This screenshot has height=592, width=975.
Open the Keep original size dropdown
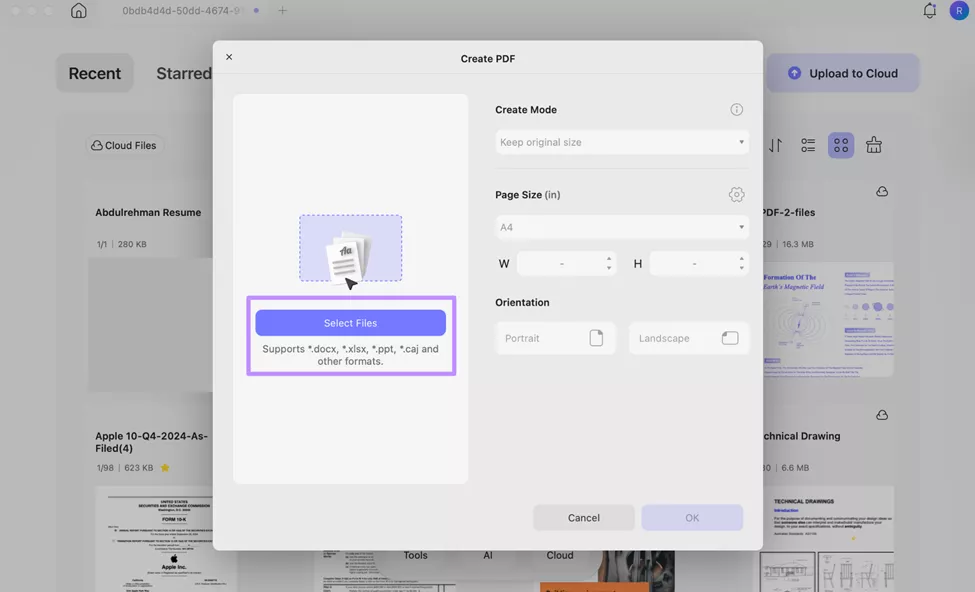[x=621, y=141]
